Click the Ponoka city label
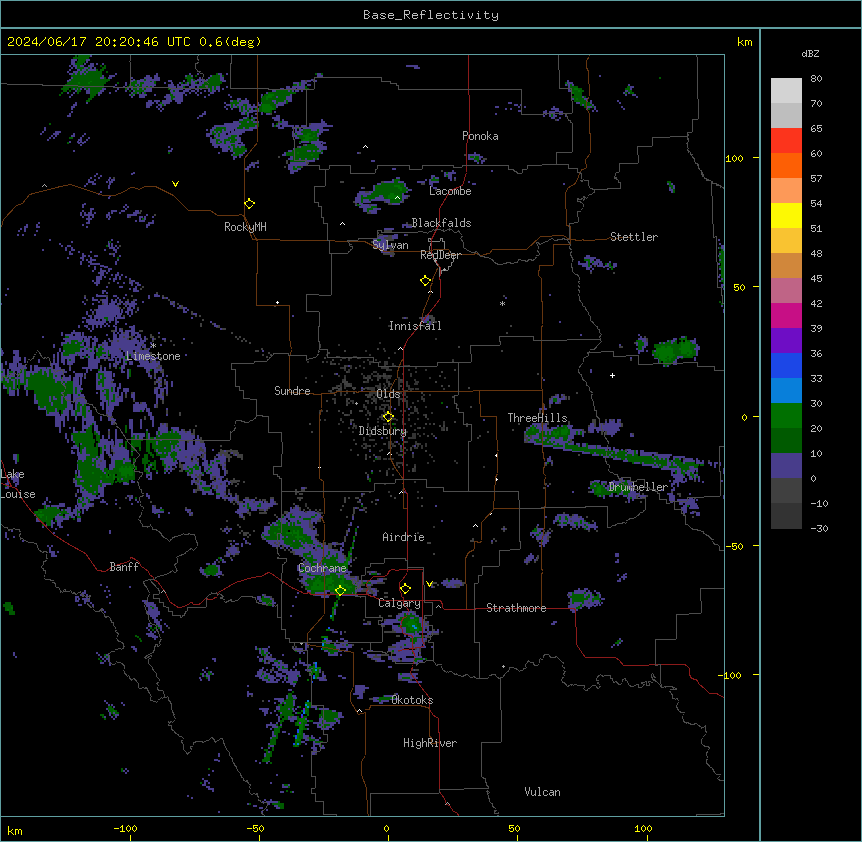This screenshot has width=862, height=842. coord(480,136)
